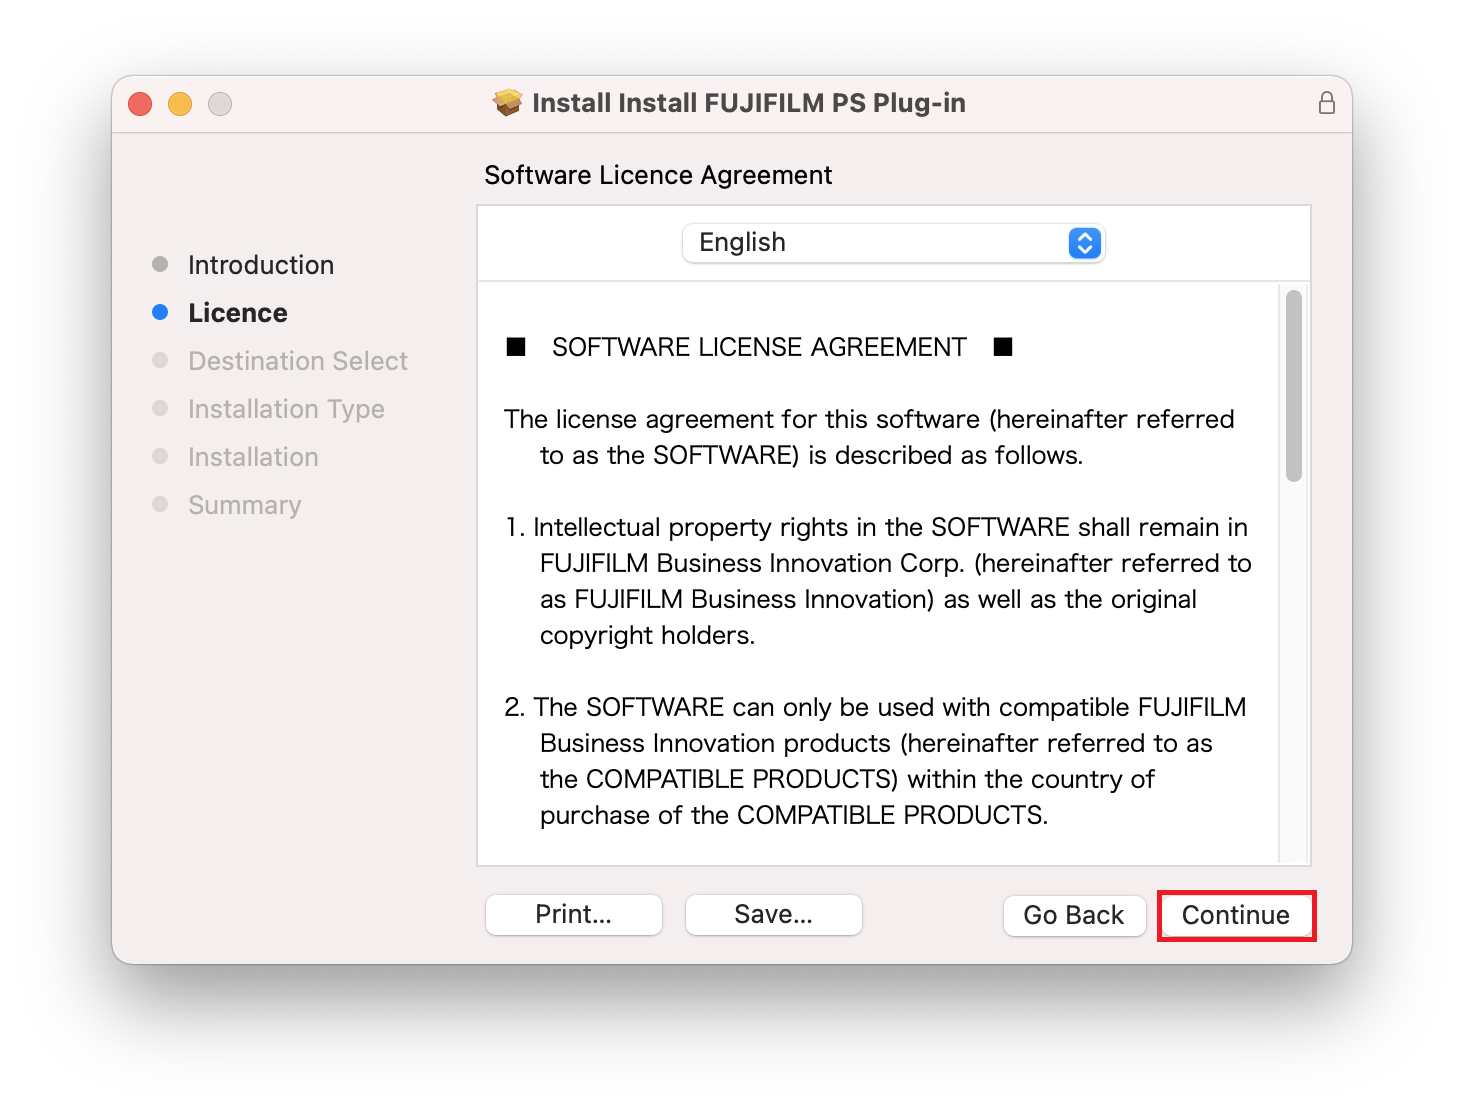Minimize the installer with yellow button
The image size is (1464, 1112).
point(180,104)
